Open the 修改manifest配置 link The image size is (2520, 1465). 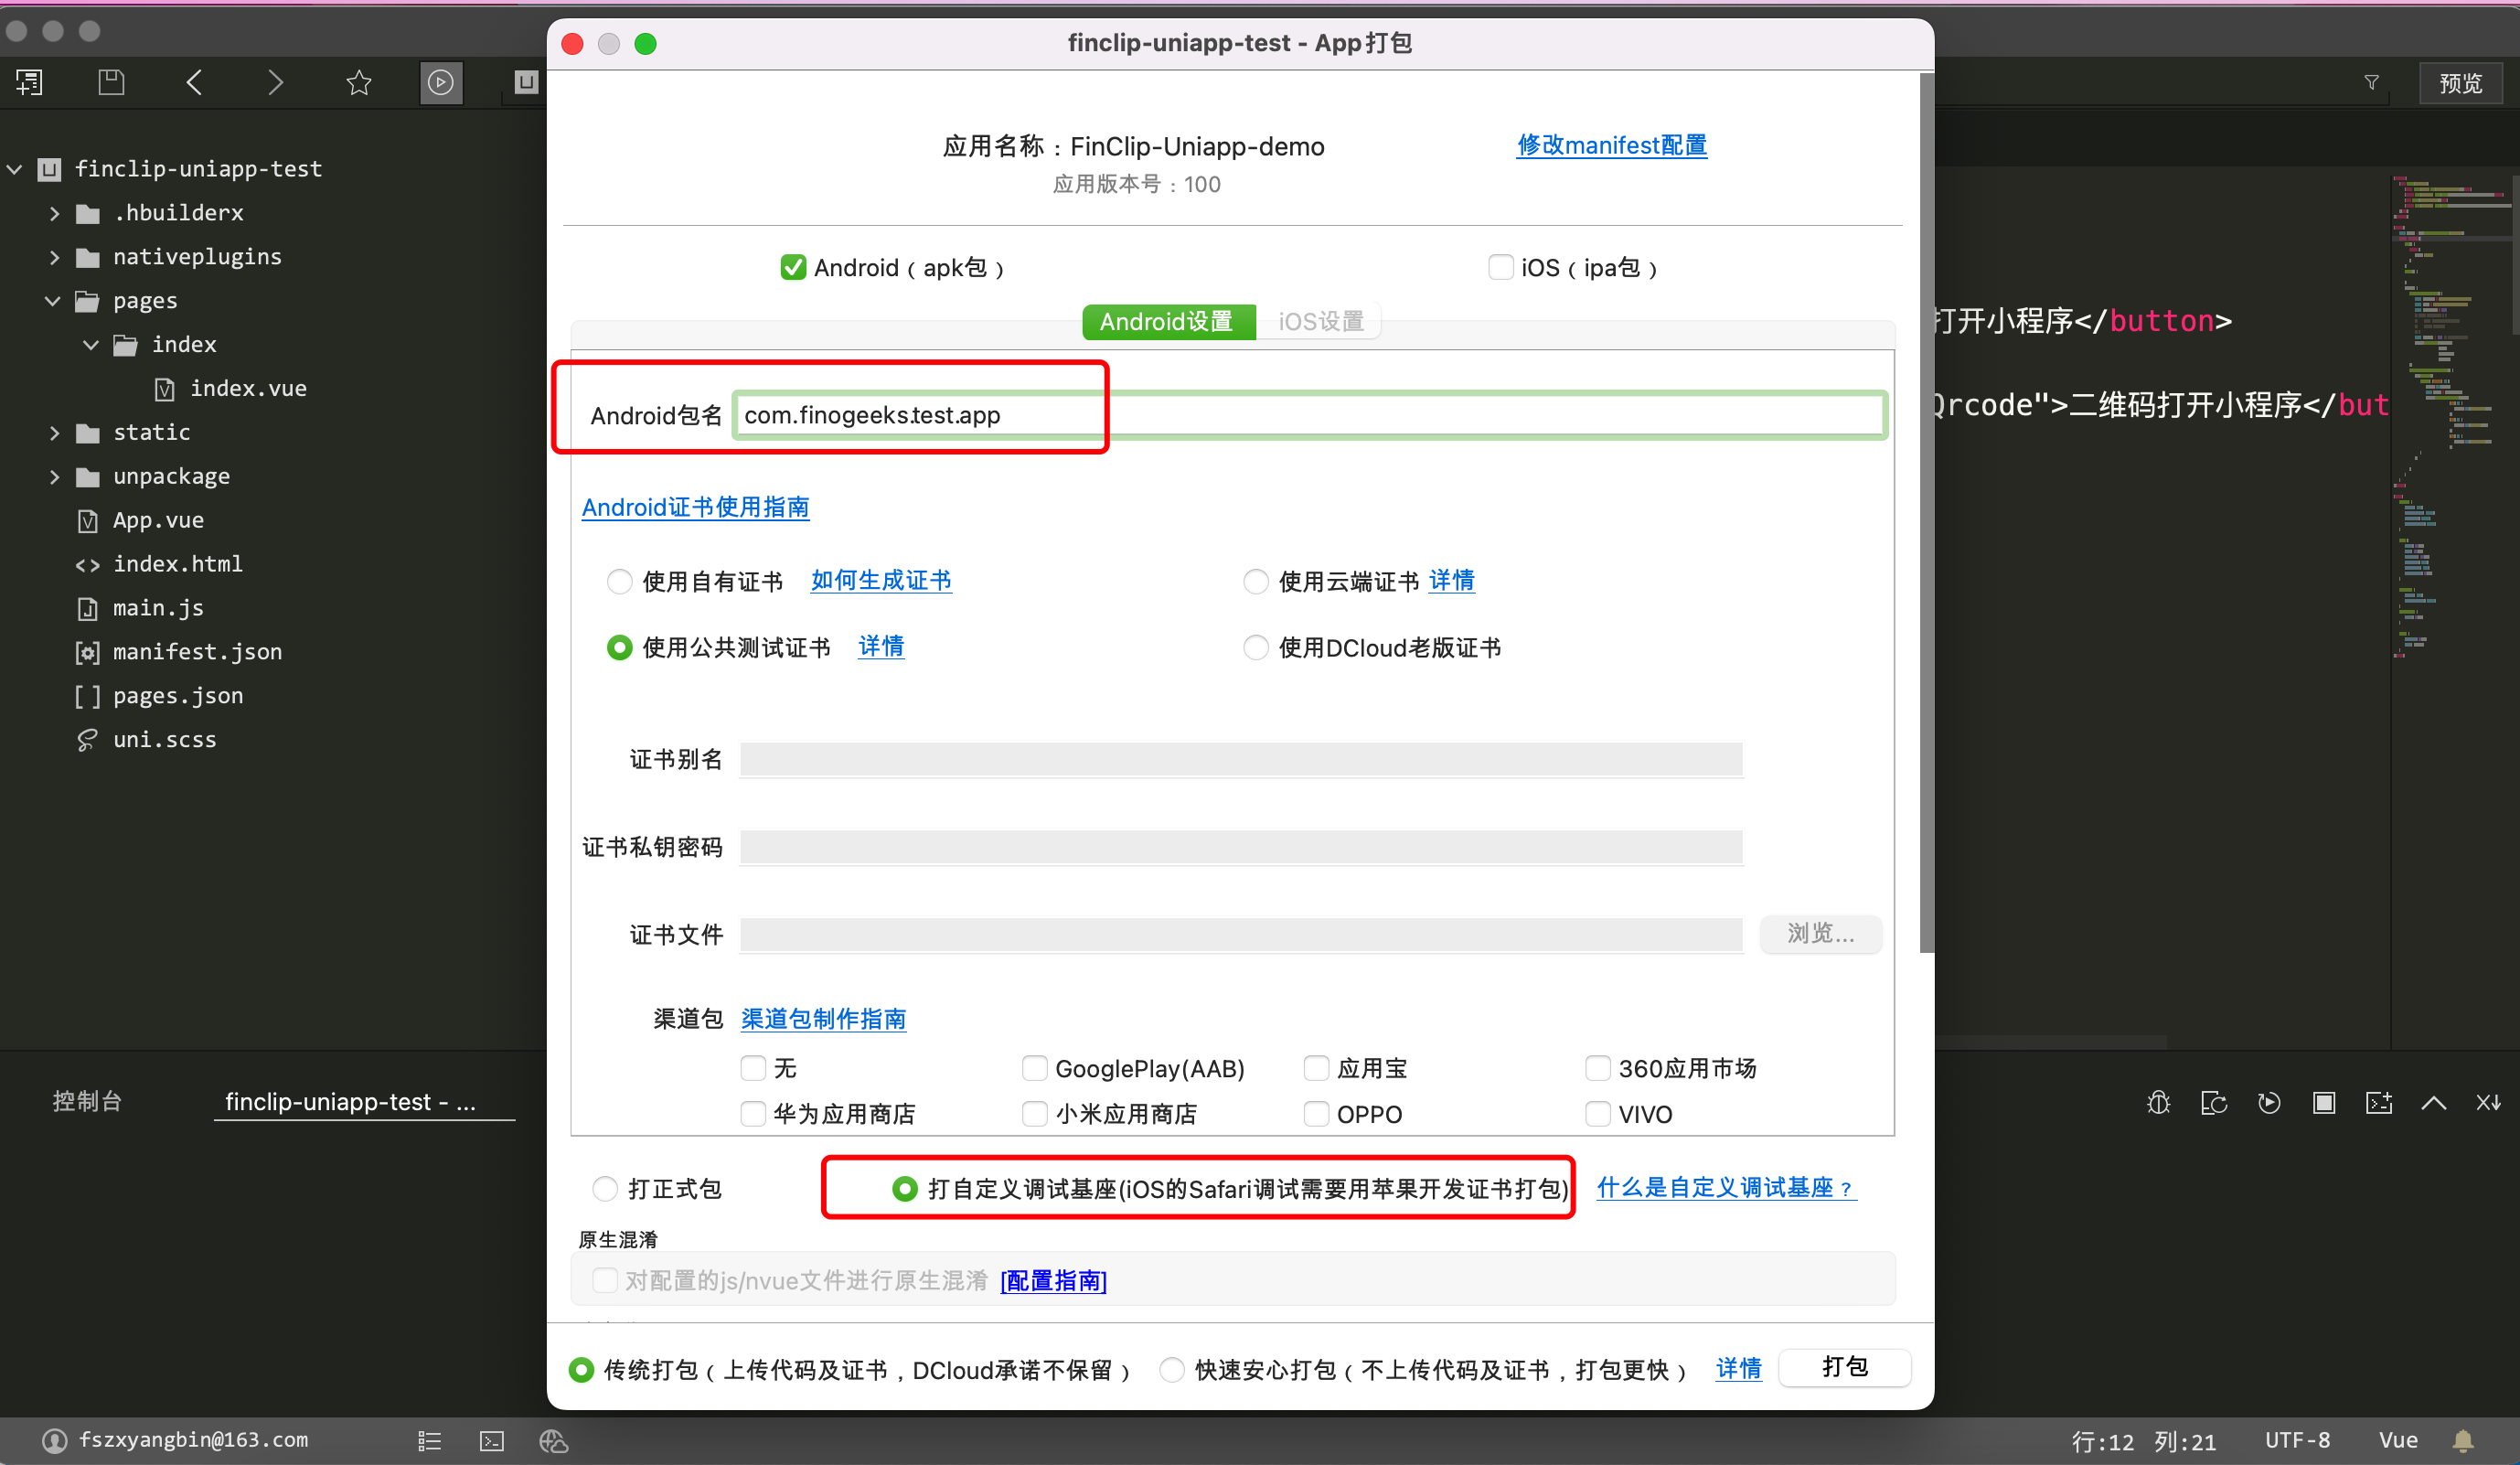pyautogui.click(x=1611, y=145)
